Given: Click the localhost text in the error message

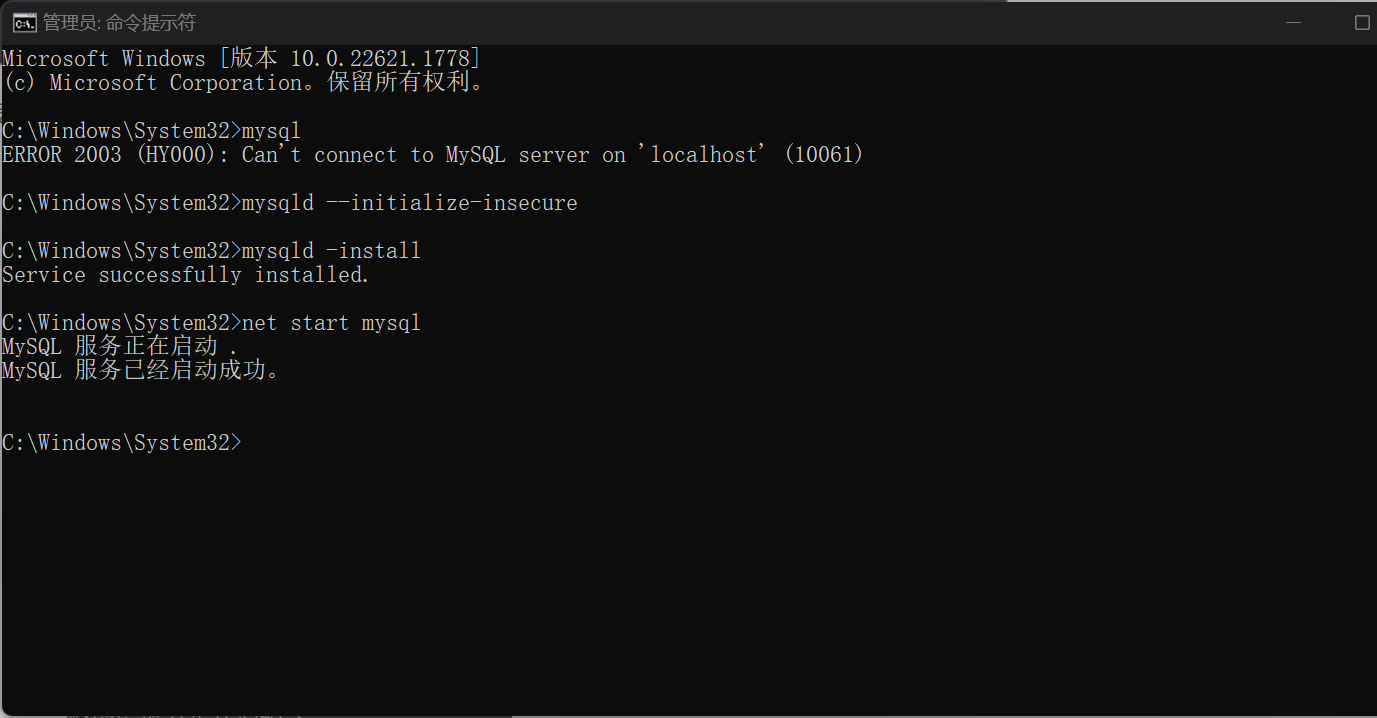Looking at the screenshot, I should click(x=705, y=154).
